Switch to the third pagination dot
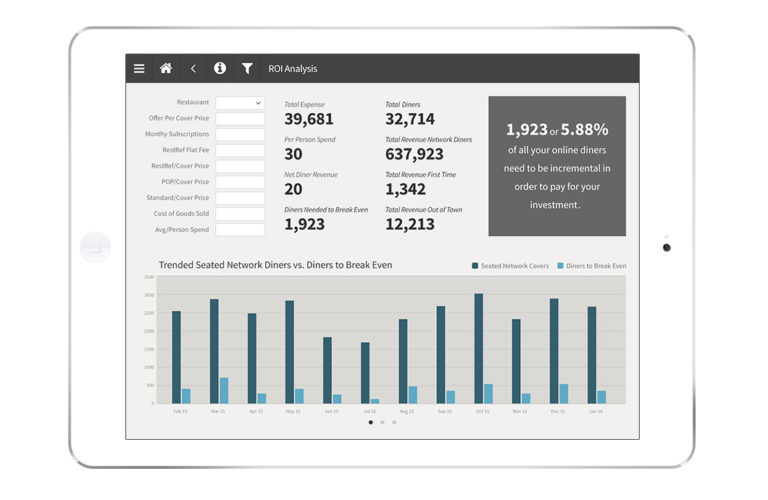This screenshot has height=500, width=768. click(394, 422)
